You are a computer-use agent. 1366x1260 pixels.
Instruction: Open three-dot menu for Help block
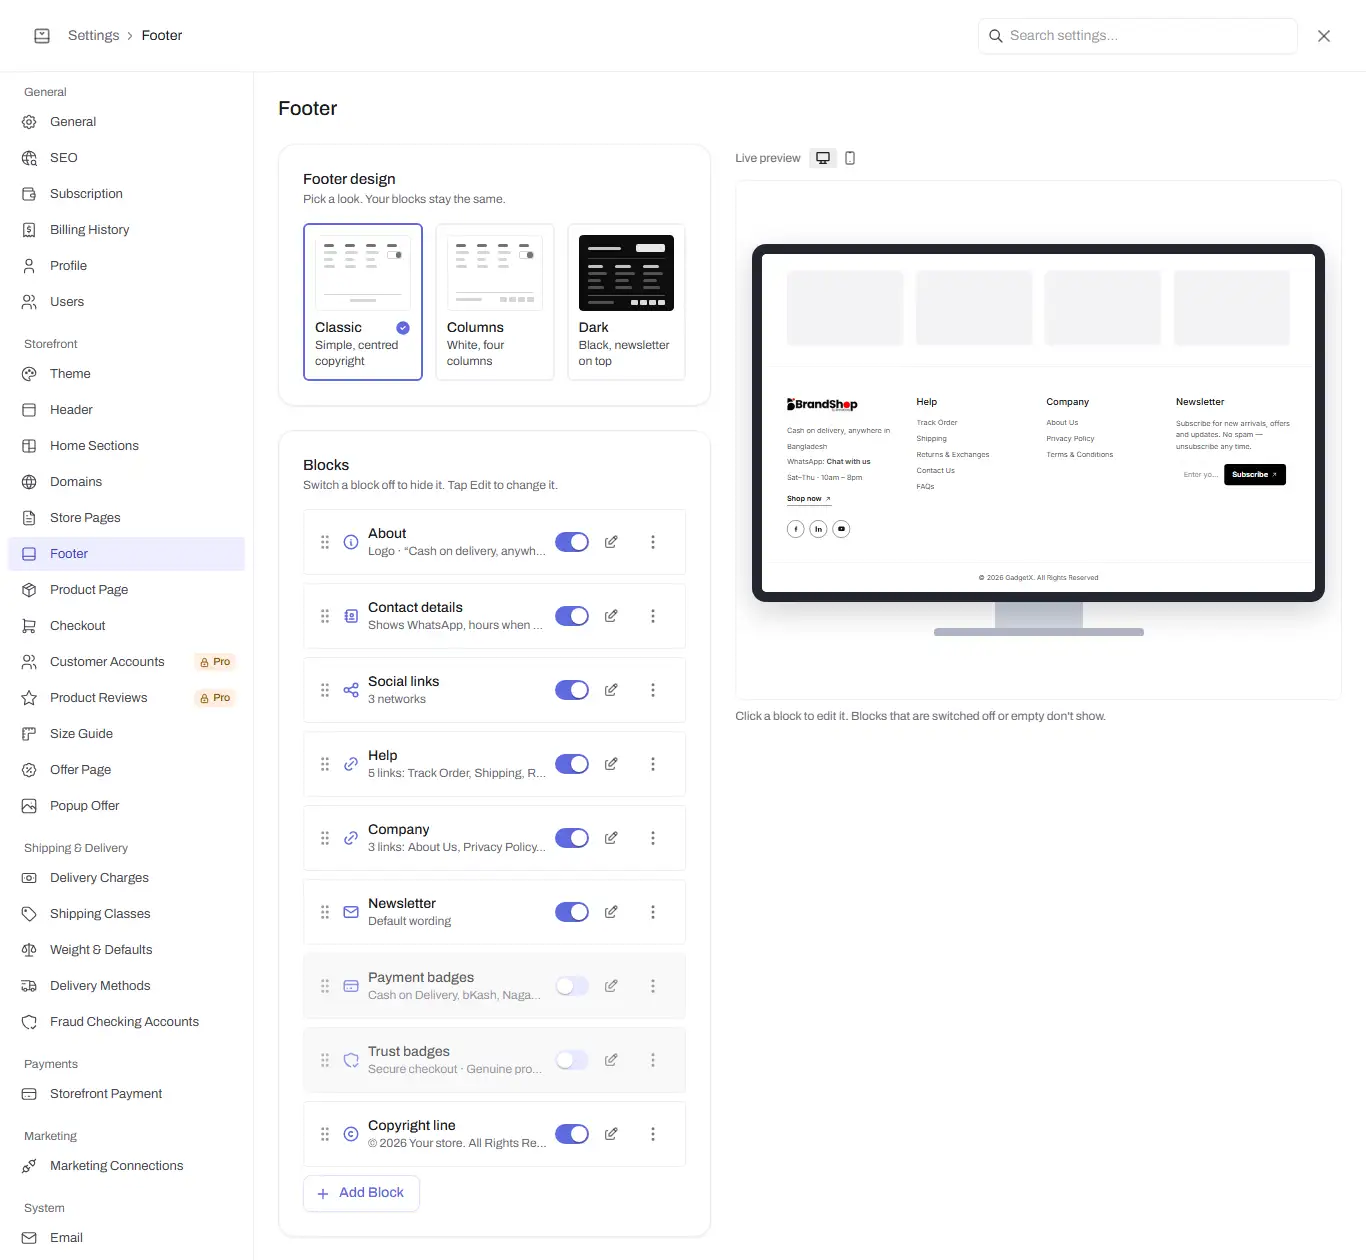653,764
